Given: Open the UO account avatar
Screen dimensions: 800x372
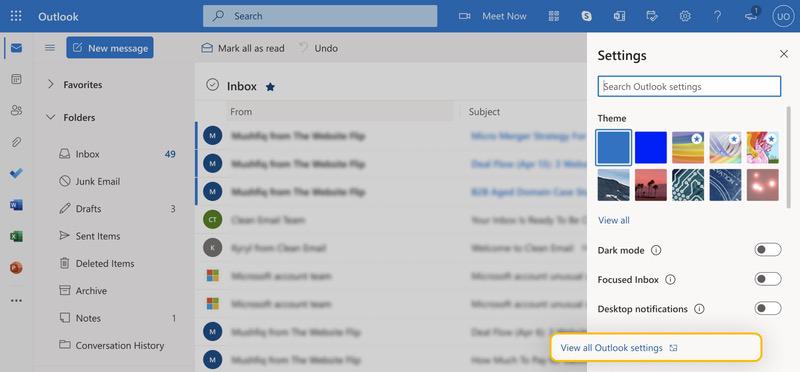Looking at the screenshot, I should coord(783,16).
